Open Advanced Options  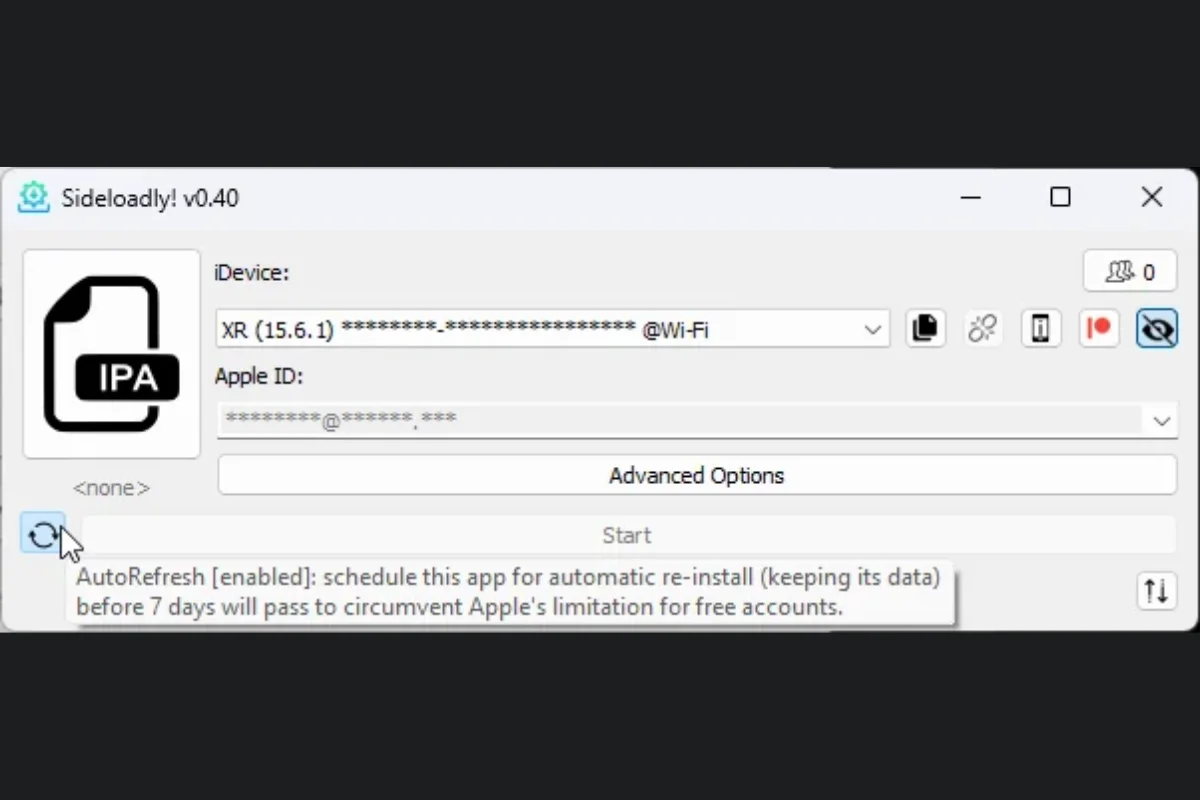tap(696, 475)
